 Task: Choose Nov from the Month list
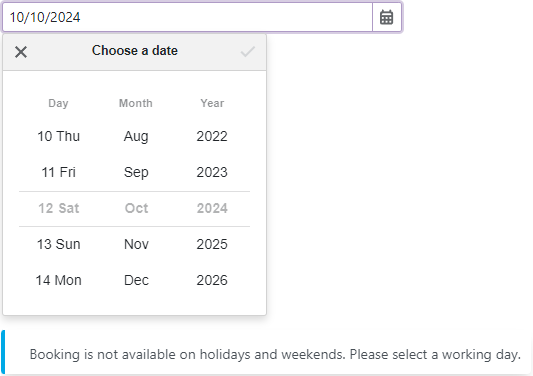click(136, 244)
